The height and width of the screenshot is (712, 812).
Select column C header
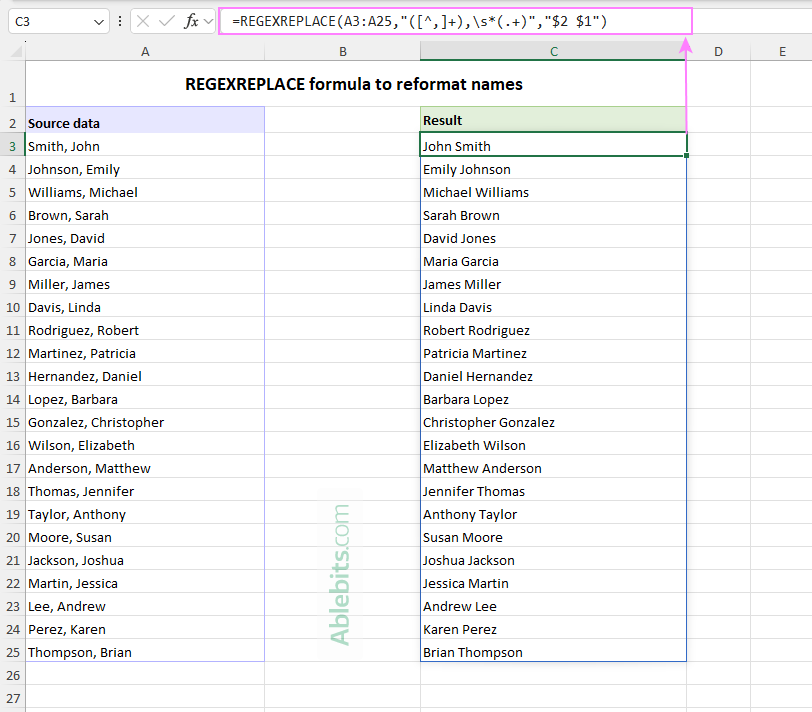[554, 52]
